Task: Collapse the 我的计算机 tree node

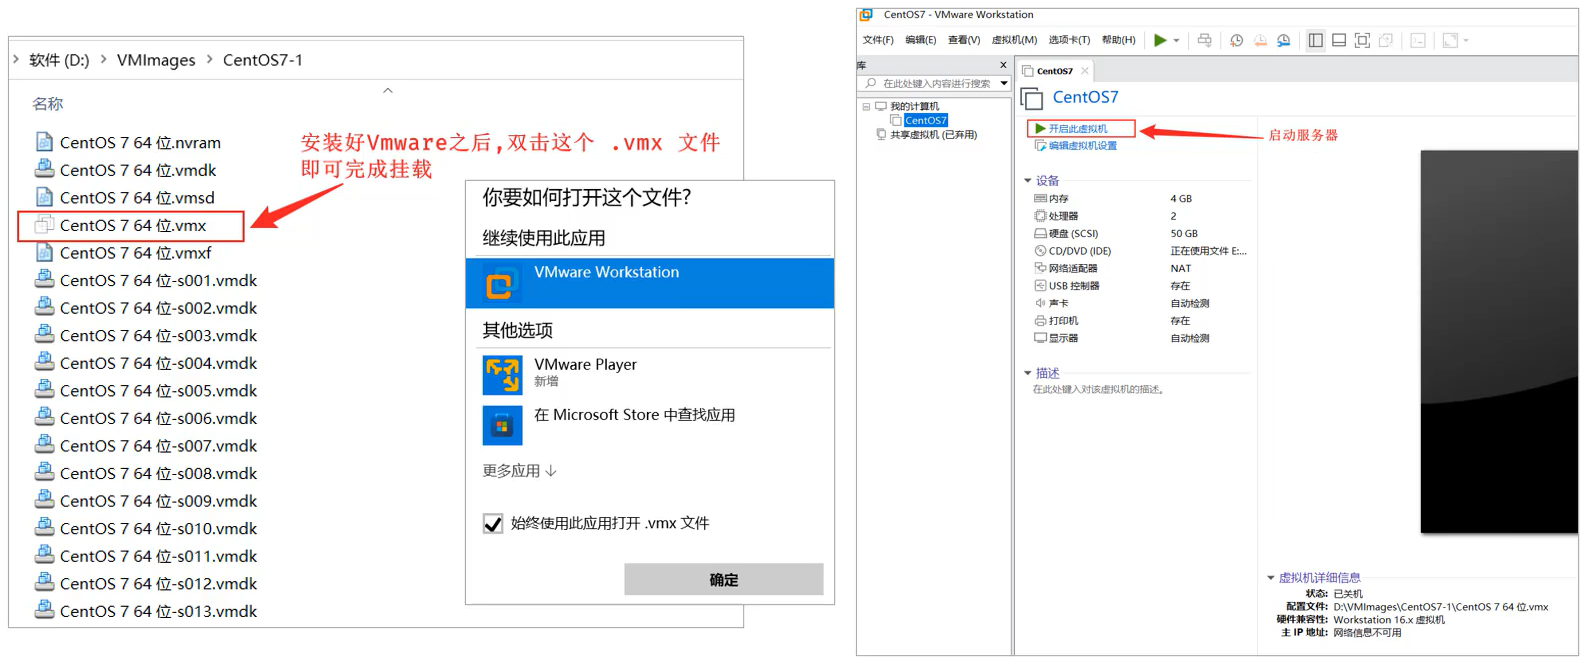Action: pos(866,106)
